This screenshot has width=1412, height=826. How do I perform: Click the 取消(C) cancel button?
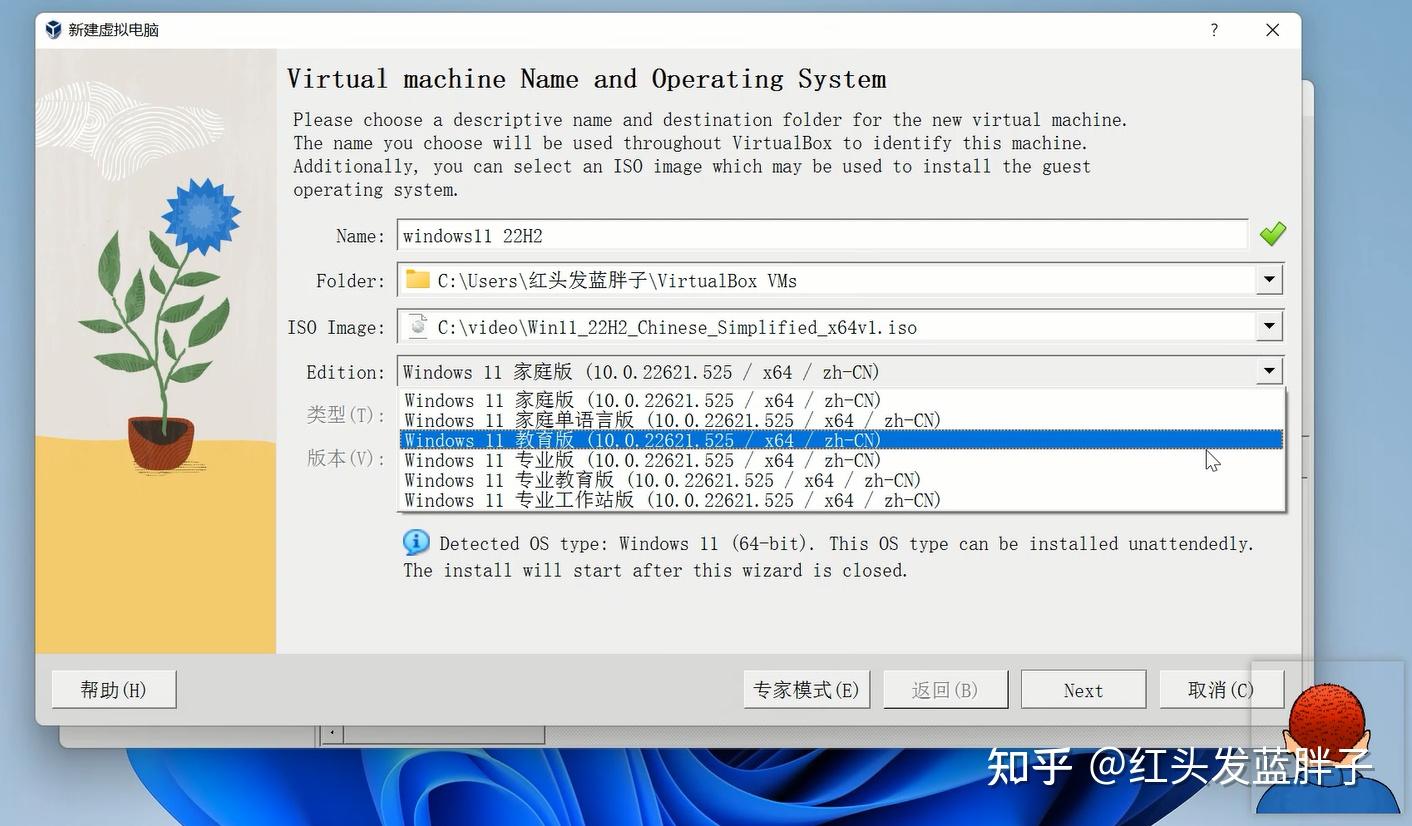[x=1221, y=689]
